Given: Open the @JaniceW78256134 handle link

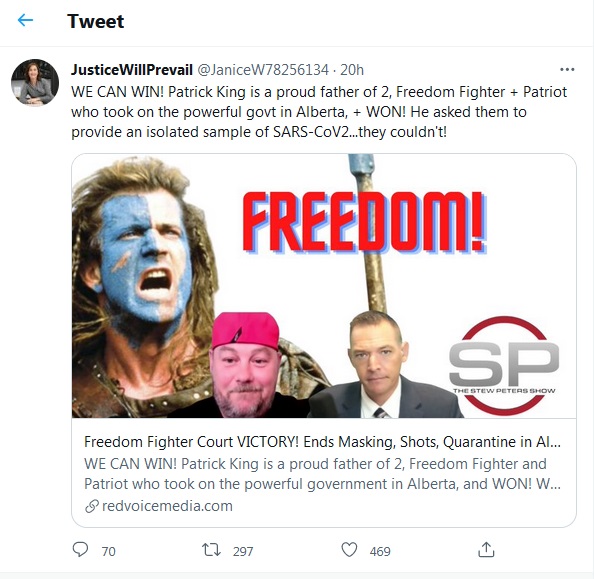Looking at the screenshot, I should click(x=263, y=70).
